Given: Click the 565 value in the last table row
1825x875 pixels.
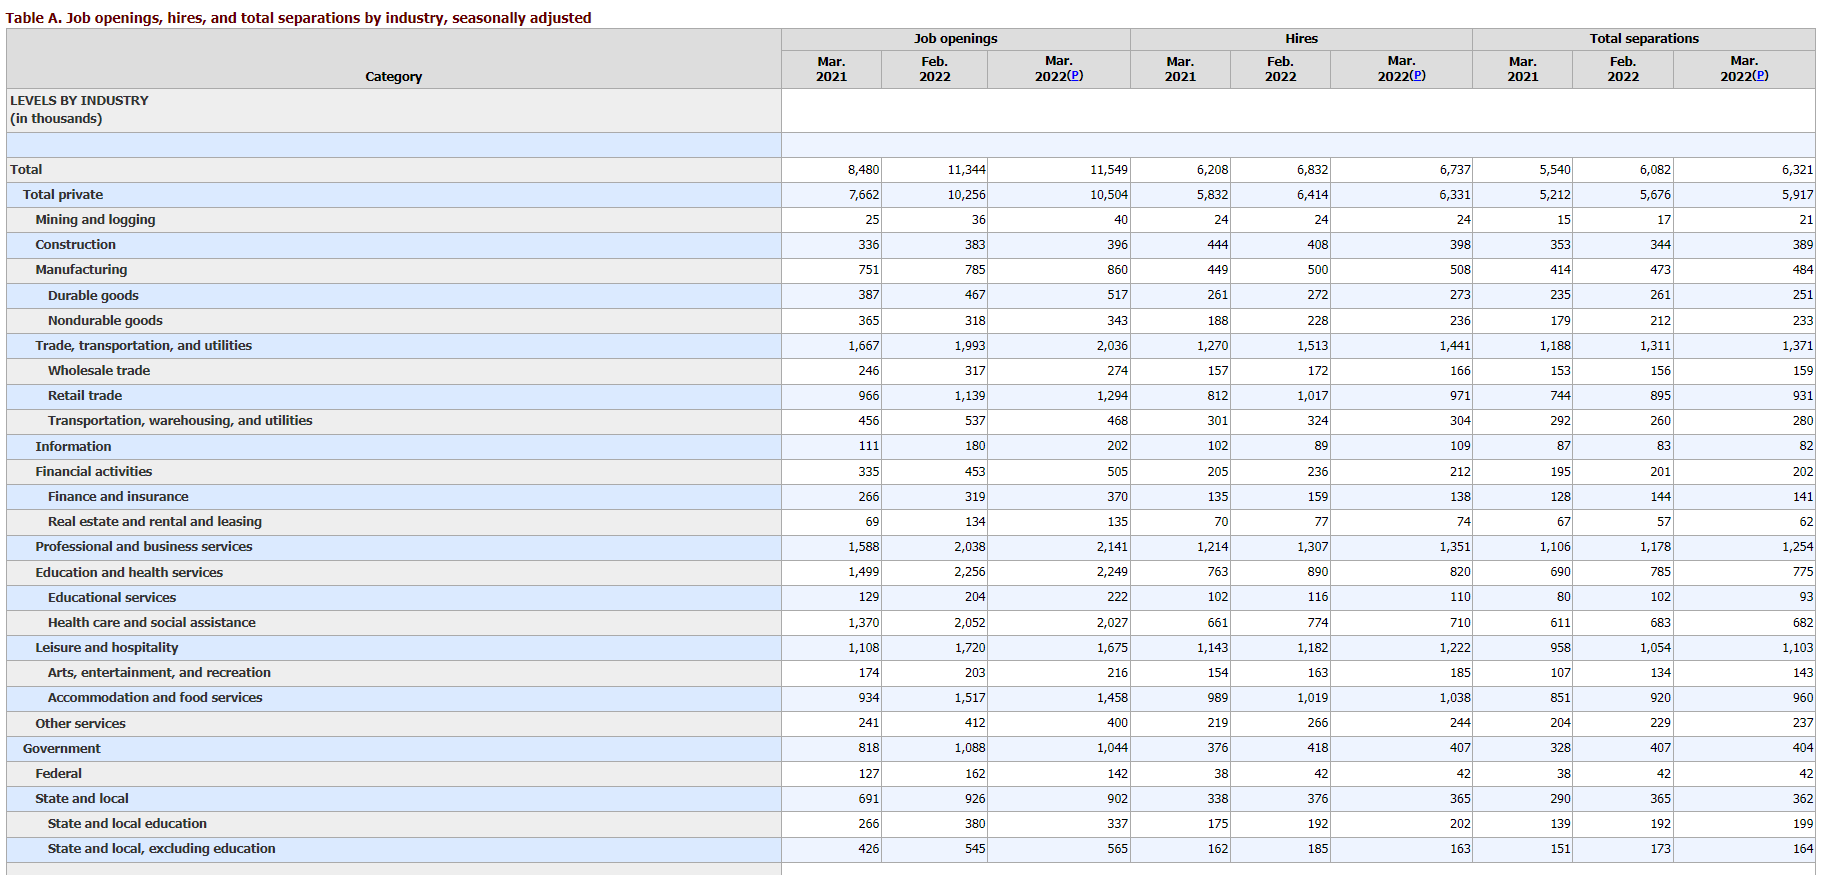Looking at the screenshot, I should tap(1118, 849).
